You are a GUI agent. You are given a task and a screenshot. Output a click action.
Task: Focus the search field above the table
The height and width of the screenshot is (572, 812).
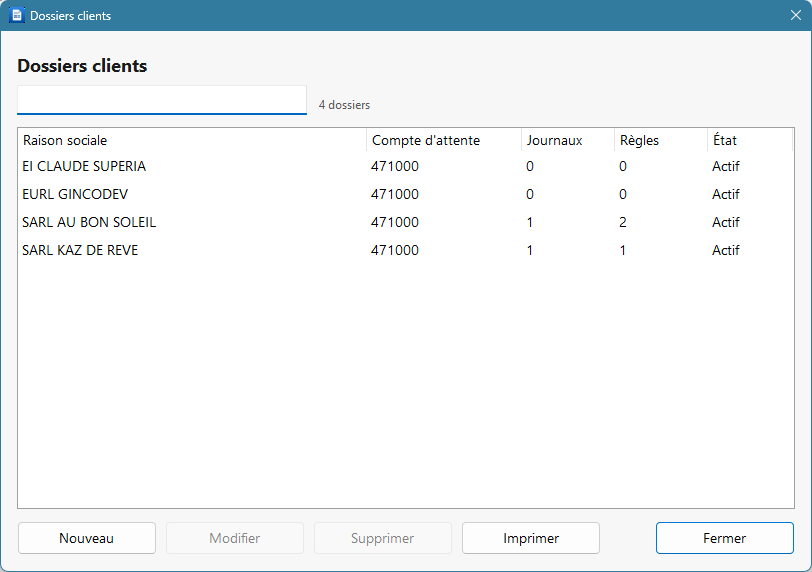point(162,100)
